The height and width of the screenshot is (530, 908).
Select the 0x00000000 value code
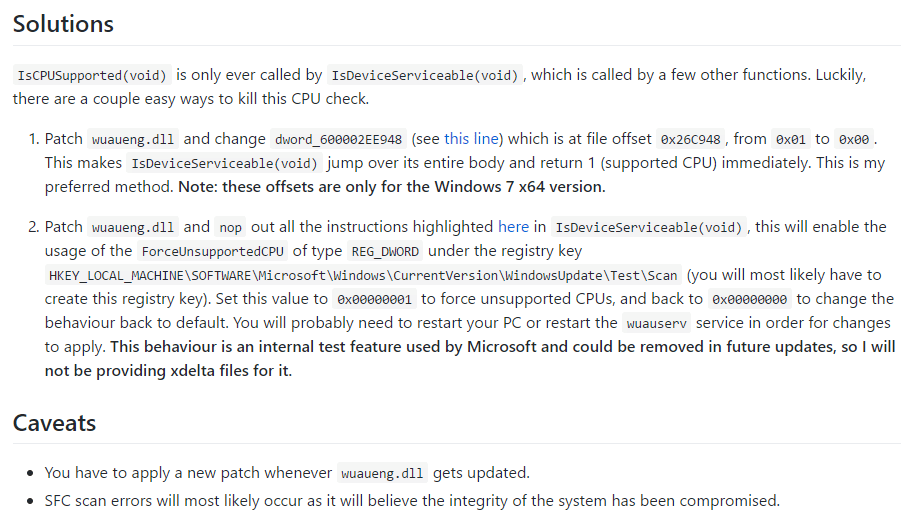coord(749,299)
